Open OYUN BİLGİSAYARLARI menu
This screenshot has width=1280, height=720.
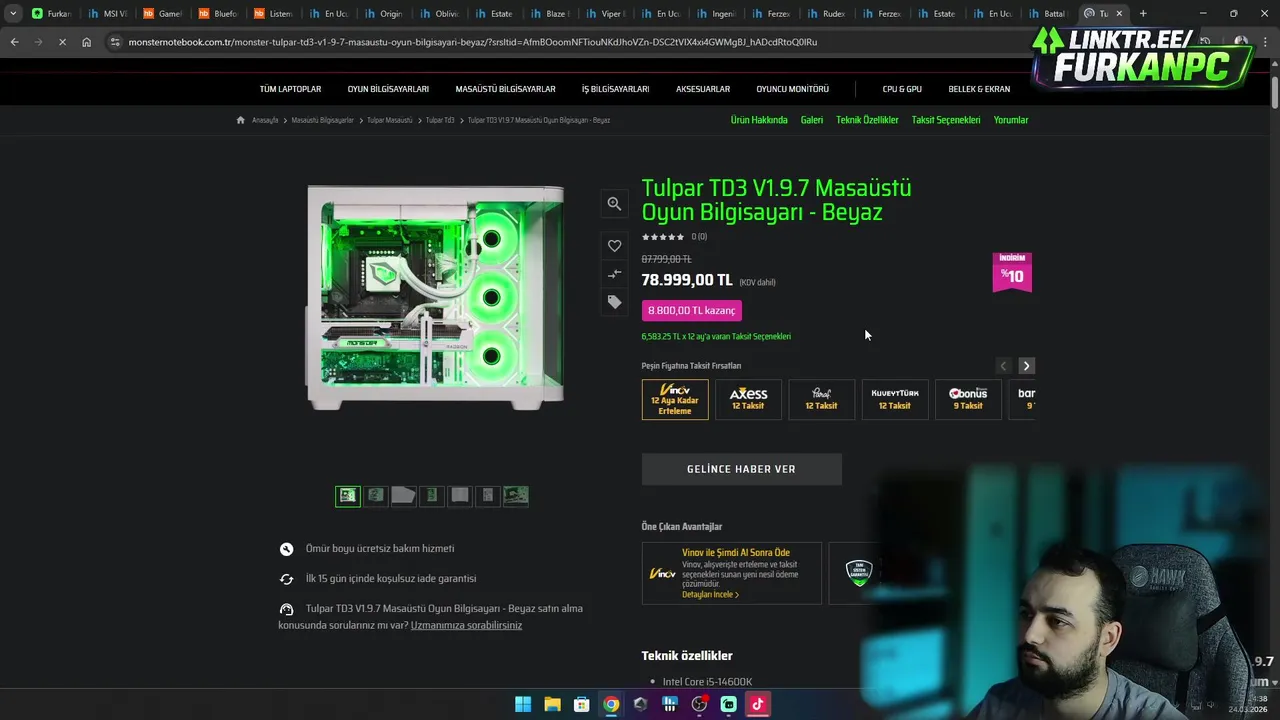[388, 89]
